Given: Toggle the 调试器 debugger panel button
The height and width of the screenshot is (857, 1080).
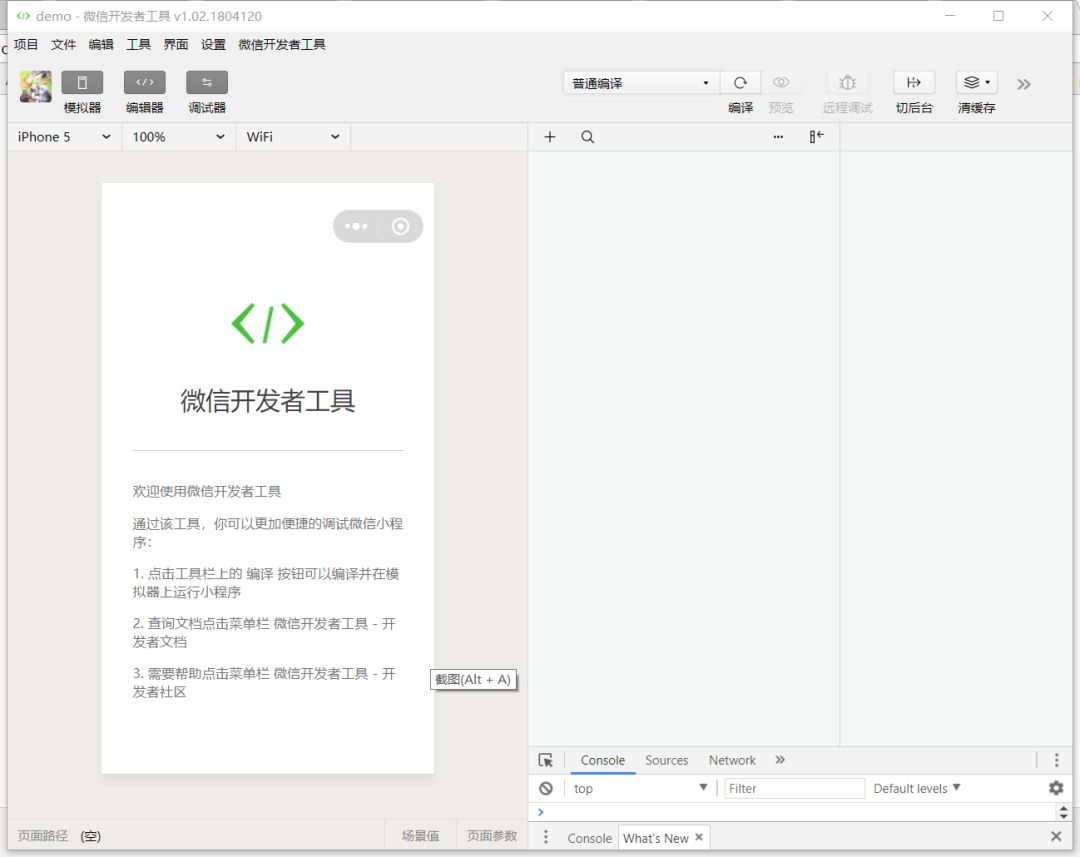Looking at the screenshot, I should click(x=207, y=83).
